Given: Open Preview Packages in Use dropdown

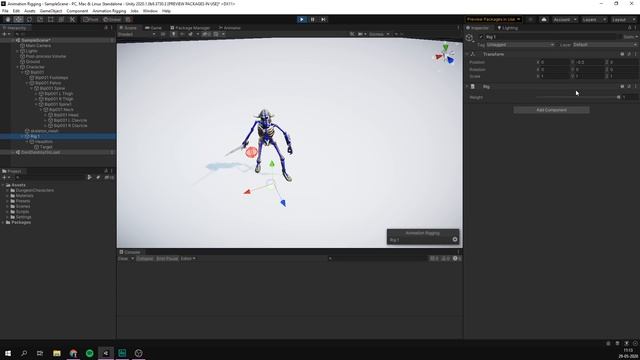Looking at the screenshot, I should click(493, 19).
